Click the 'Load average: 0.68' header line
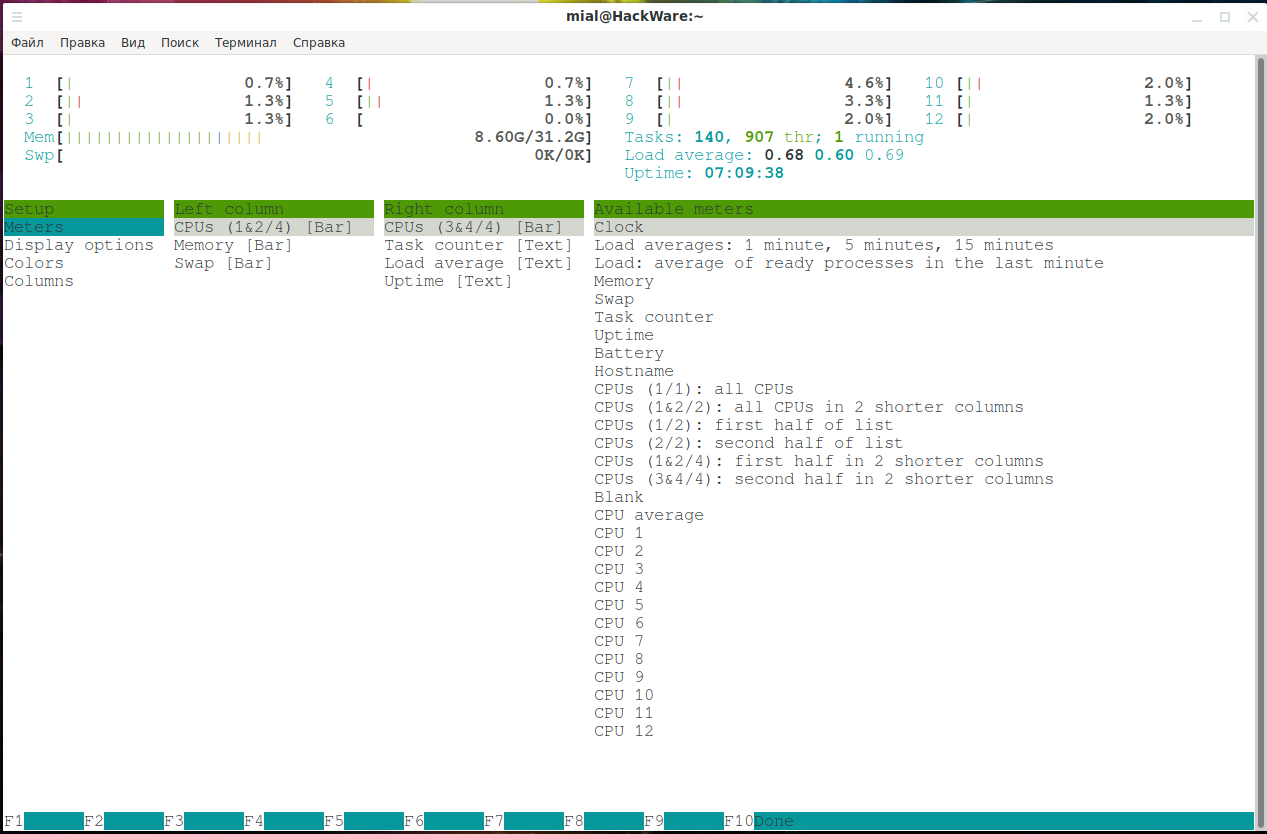 (x=764, y=155)
